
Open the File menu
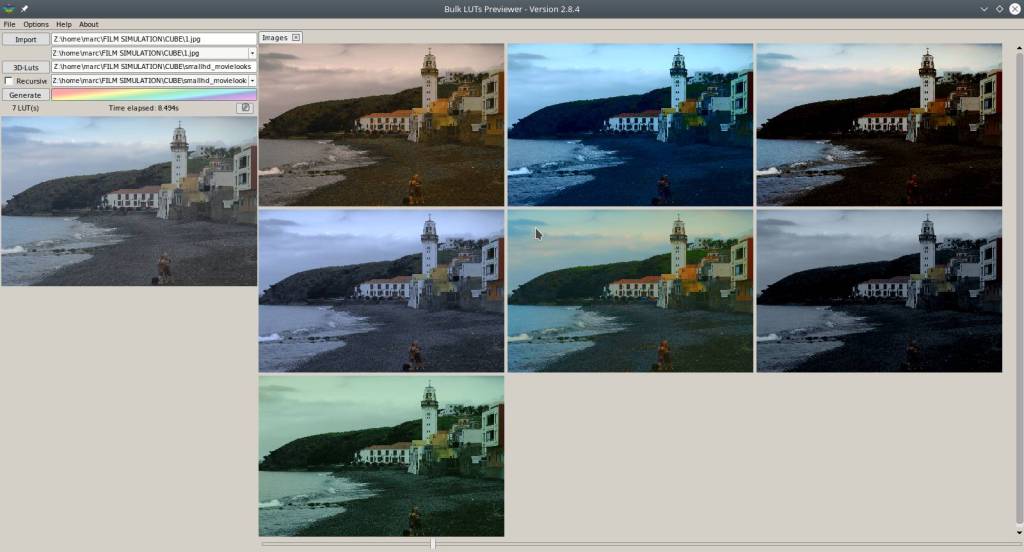9,24
